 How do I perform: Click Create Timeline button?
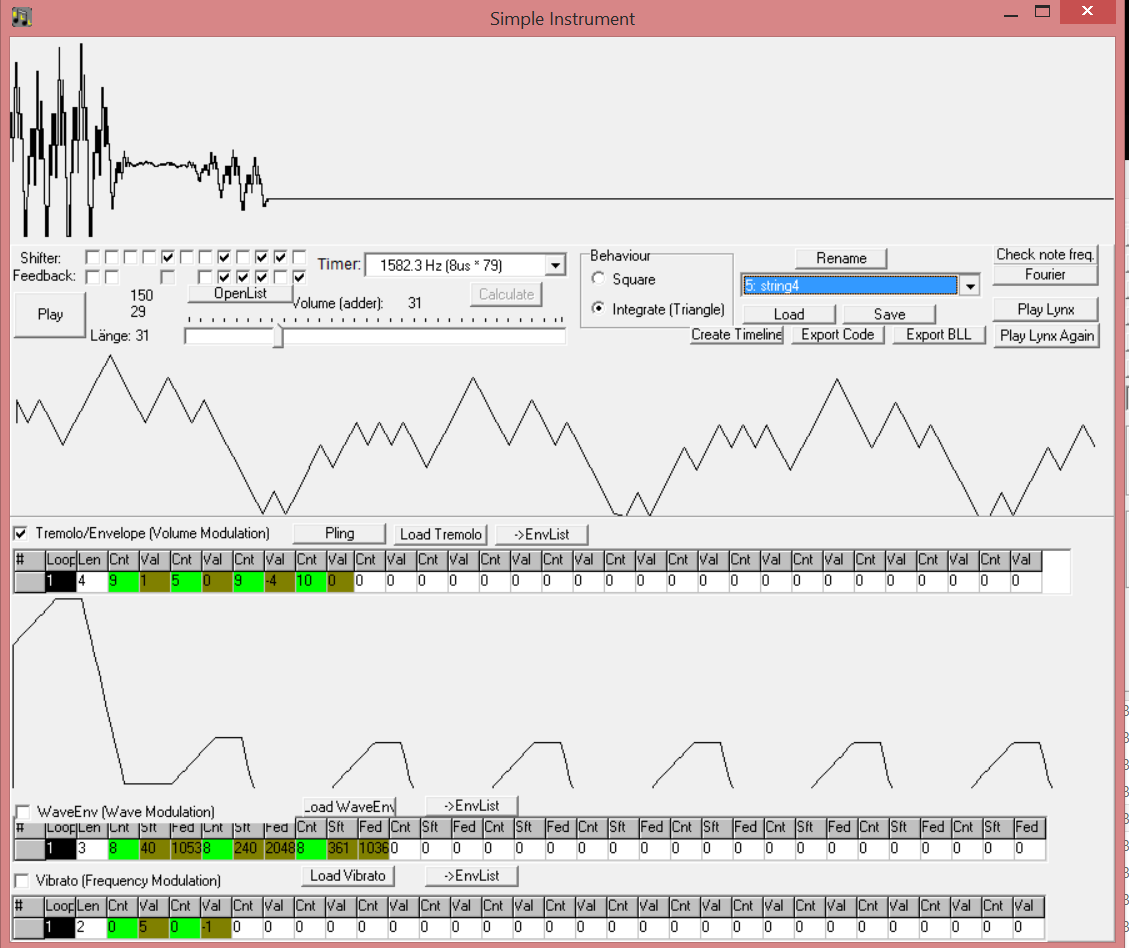coord(736,334)
